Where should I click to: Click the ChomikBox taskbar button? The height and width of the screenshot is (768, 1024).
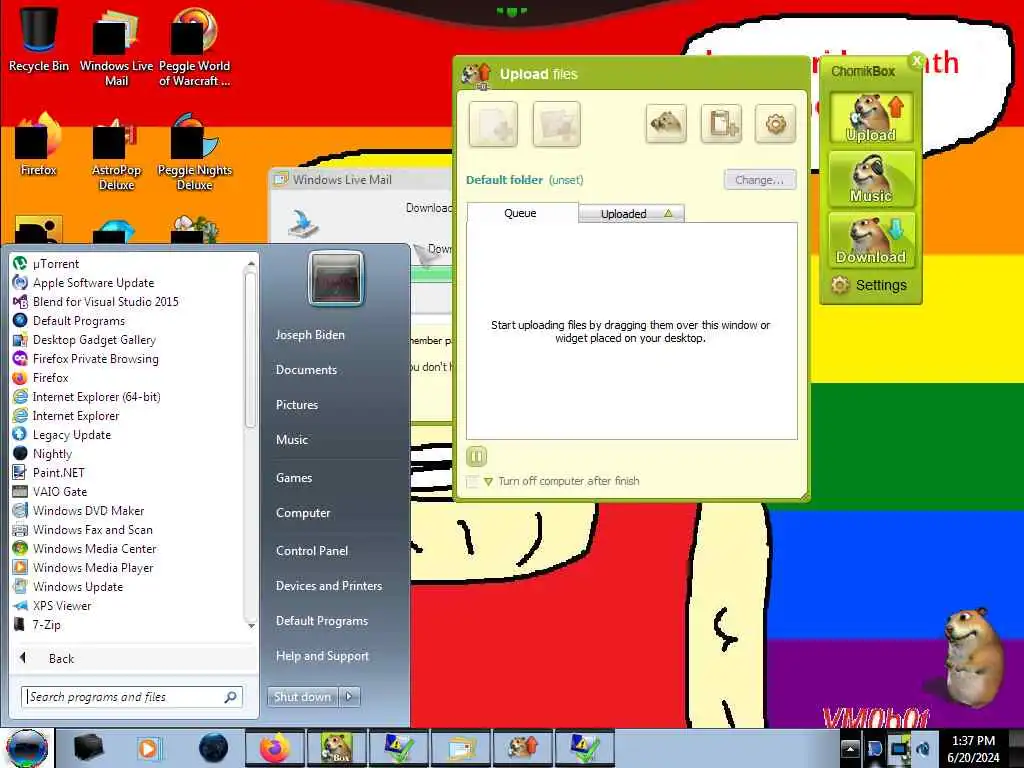[x=336, y=748]
